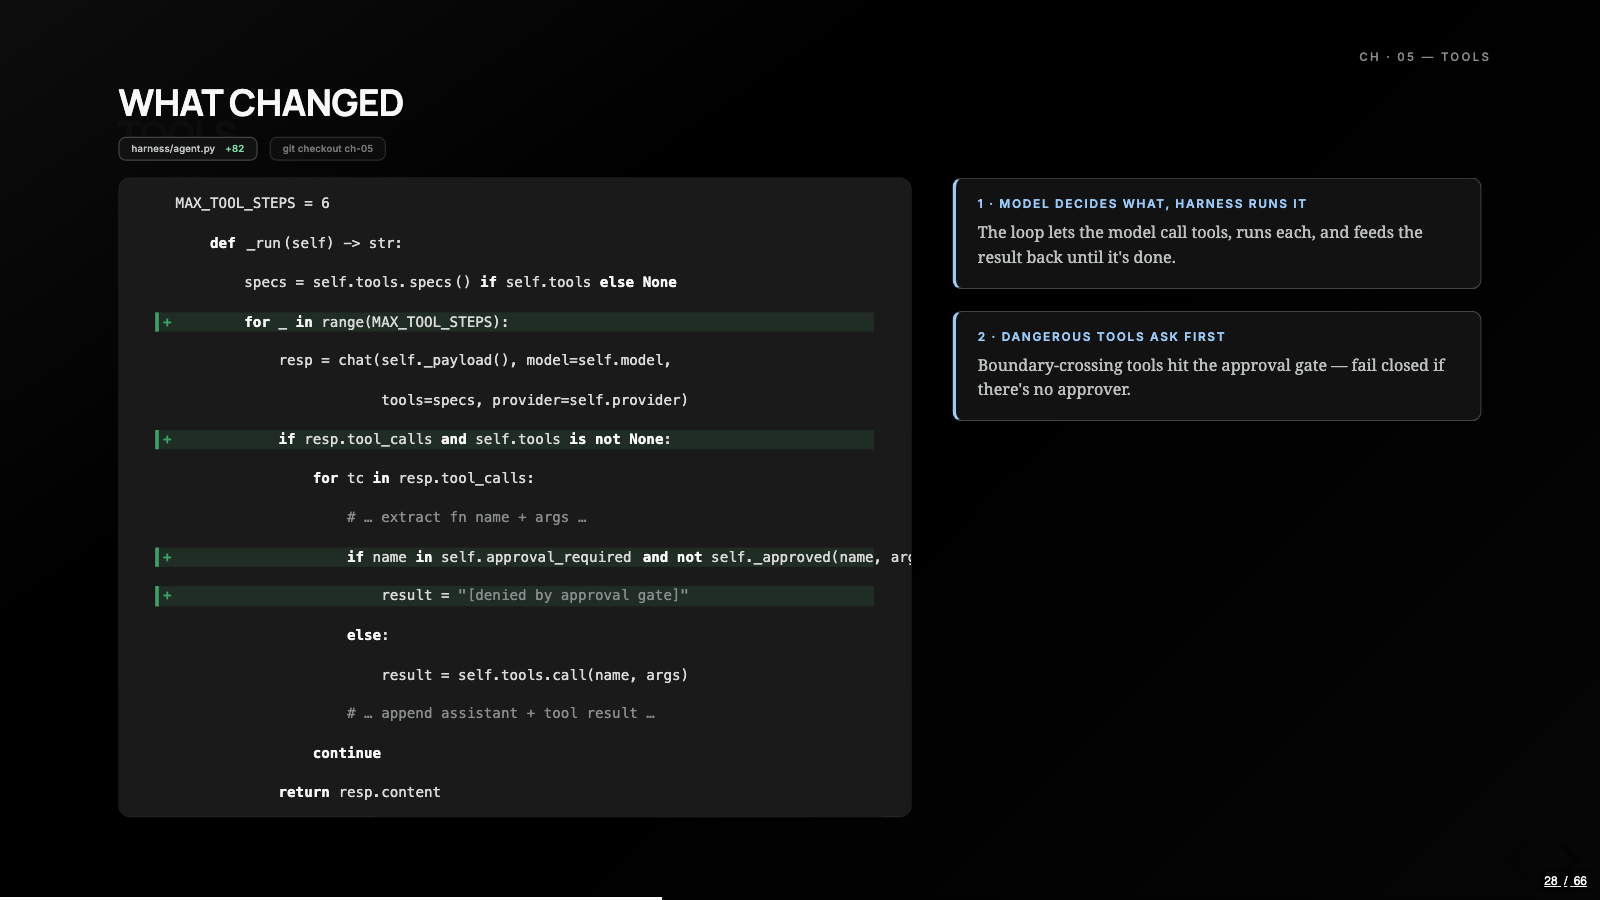The image size is (1600, 900).
Task: Click the append assistant + tool result comment
Action: click(x=501, y=713)
